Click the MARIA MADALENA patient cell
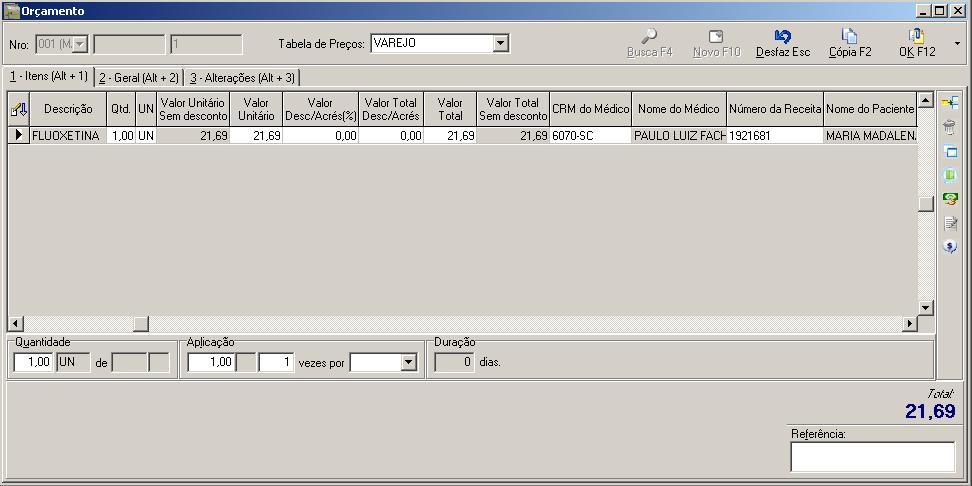 (870, 135)
